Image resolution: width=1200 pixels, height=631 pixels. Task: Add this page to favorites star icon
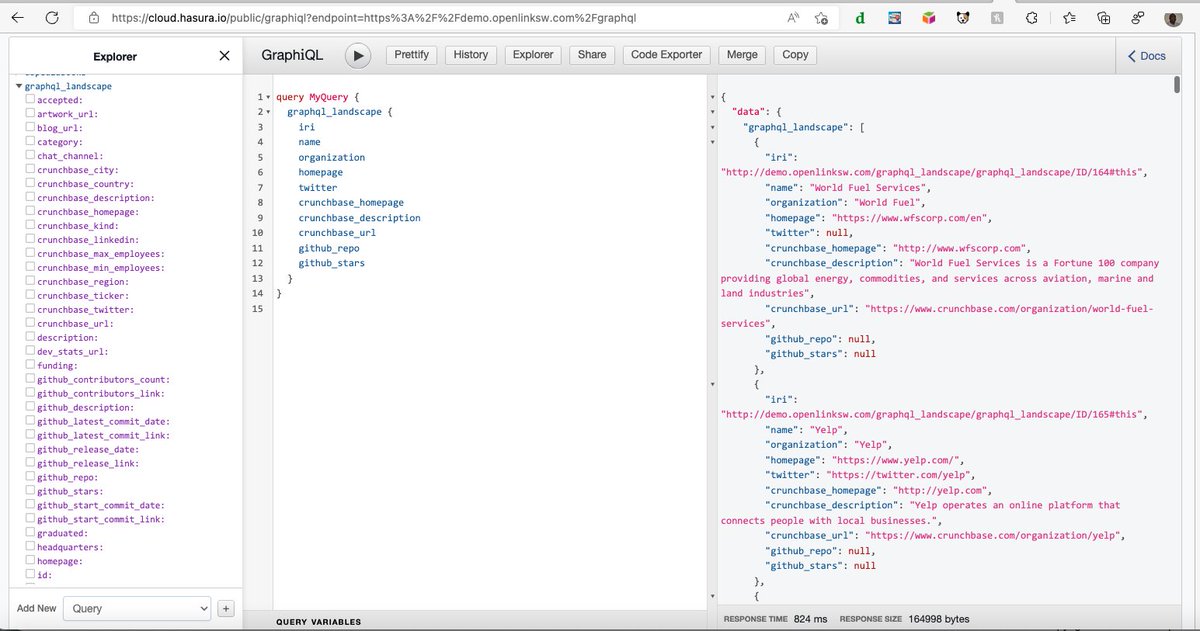(821, 18)
